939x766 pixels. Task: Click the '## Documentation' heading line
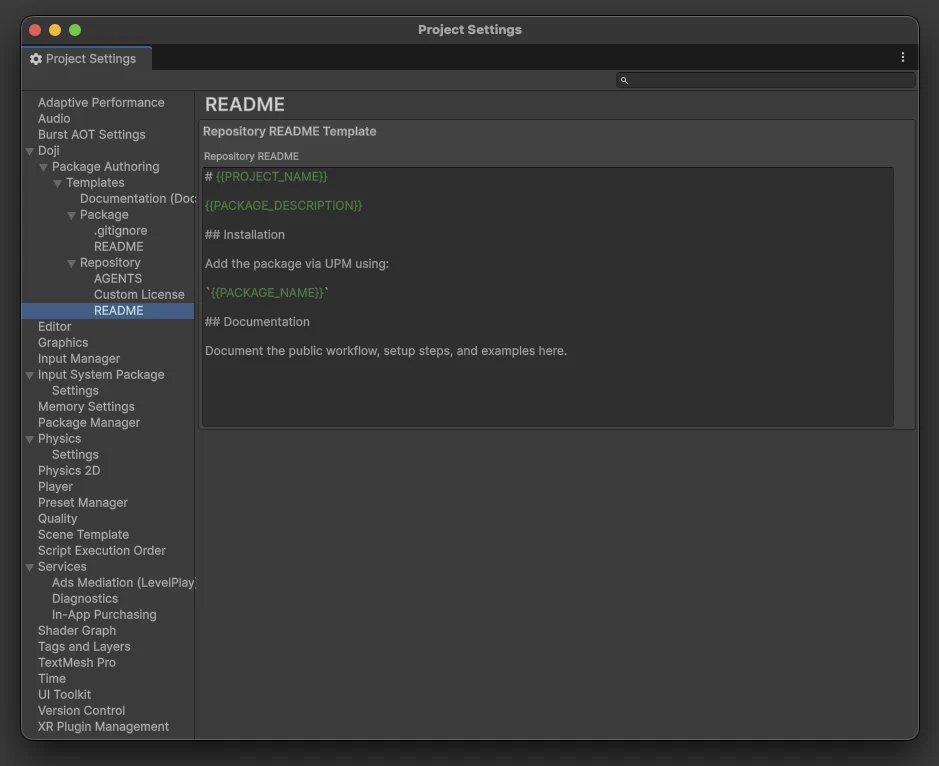257,322
